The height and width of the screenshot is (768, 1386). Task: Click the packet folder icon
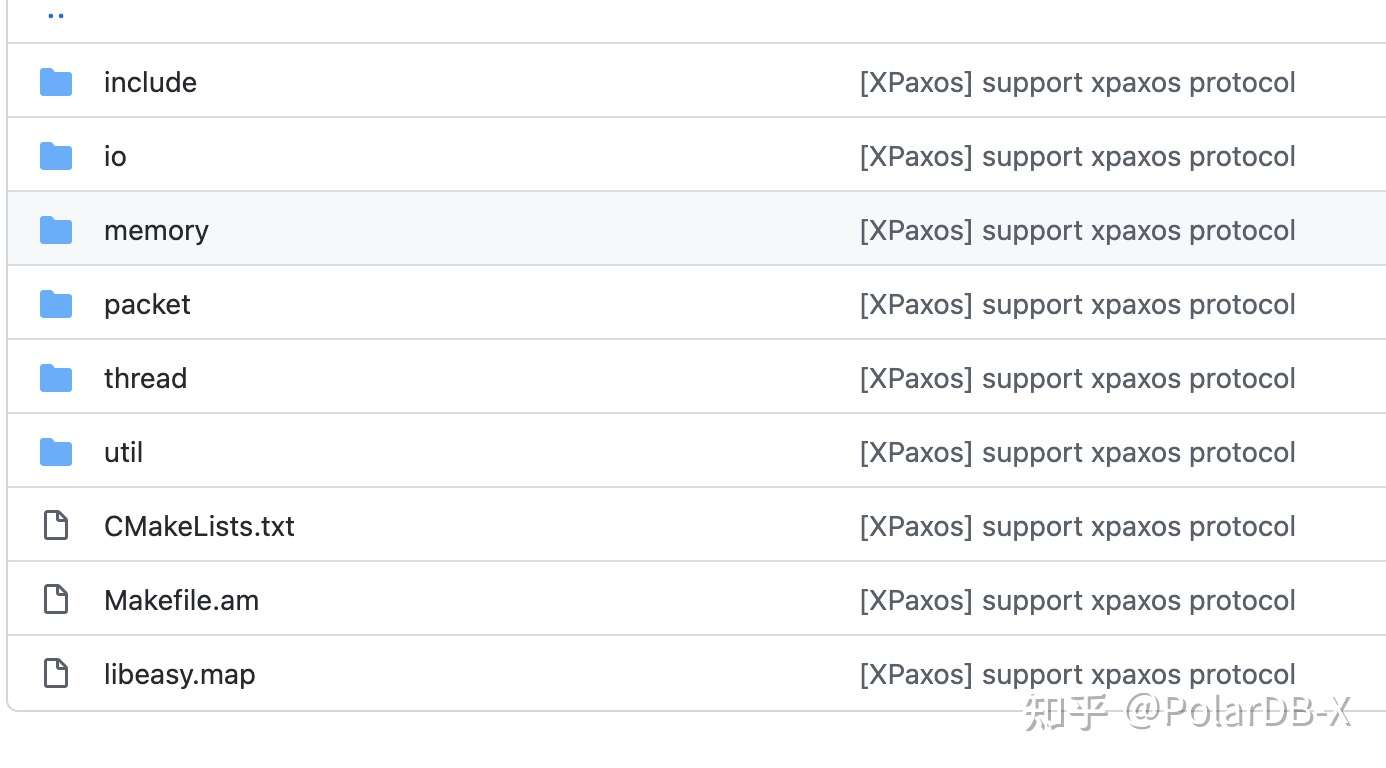coord(56,304)
